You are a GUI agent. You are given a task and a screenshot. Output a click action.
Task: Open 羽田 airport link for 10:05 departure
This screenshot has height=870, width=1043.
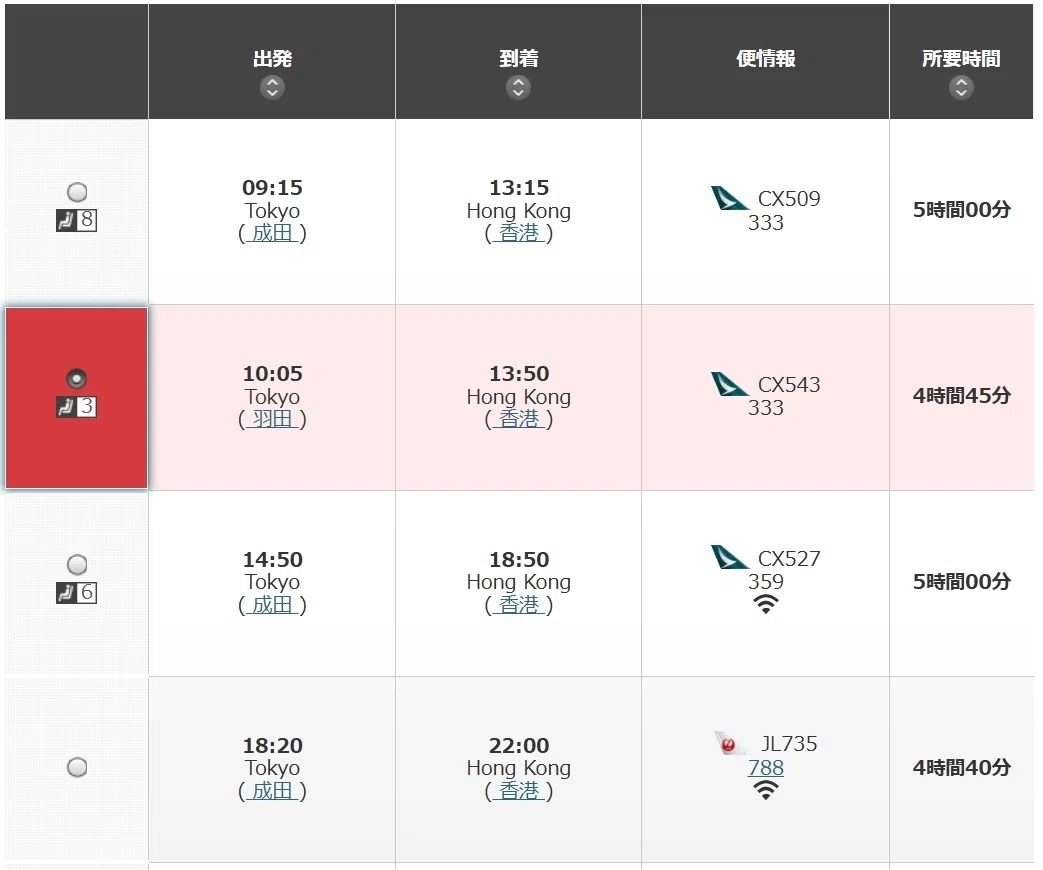pos(272,419)
